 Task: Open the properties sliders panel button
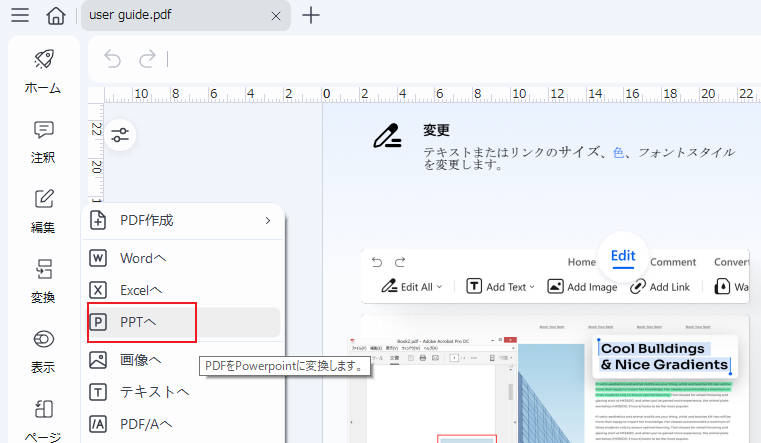click(120, 135)
